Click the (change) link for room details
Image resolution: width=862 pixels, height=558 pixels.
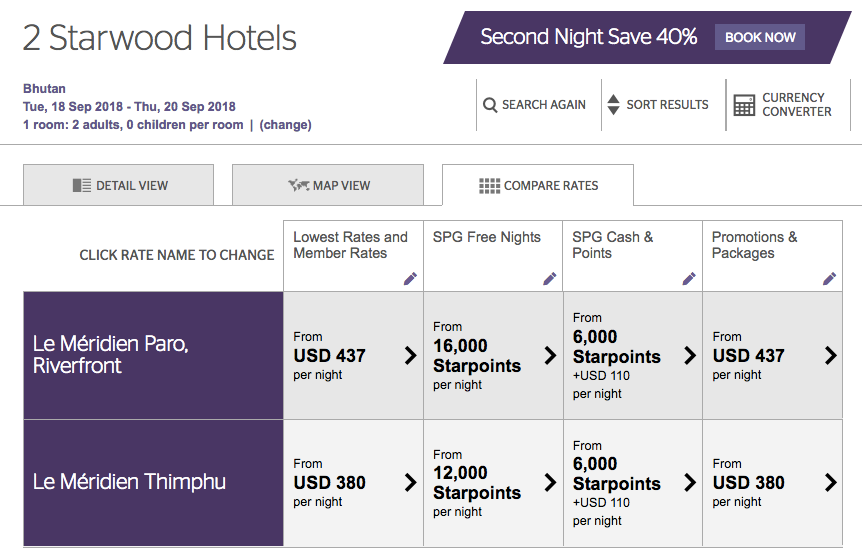286,125
